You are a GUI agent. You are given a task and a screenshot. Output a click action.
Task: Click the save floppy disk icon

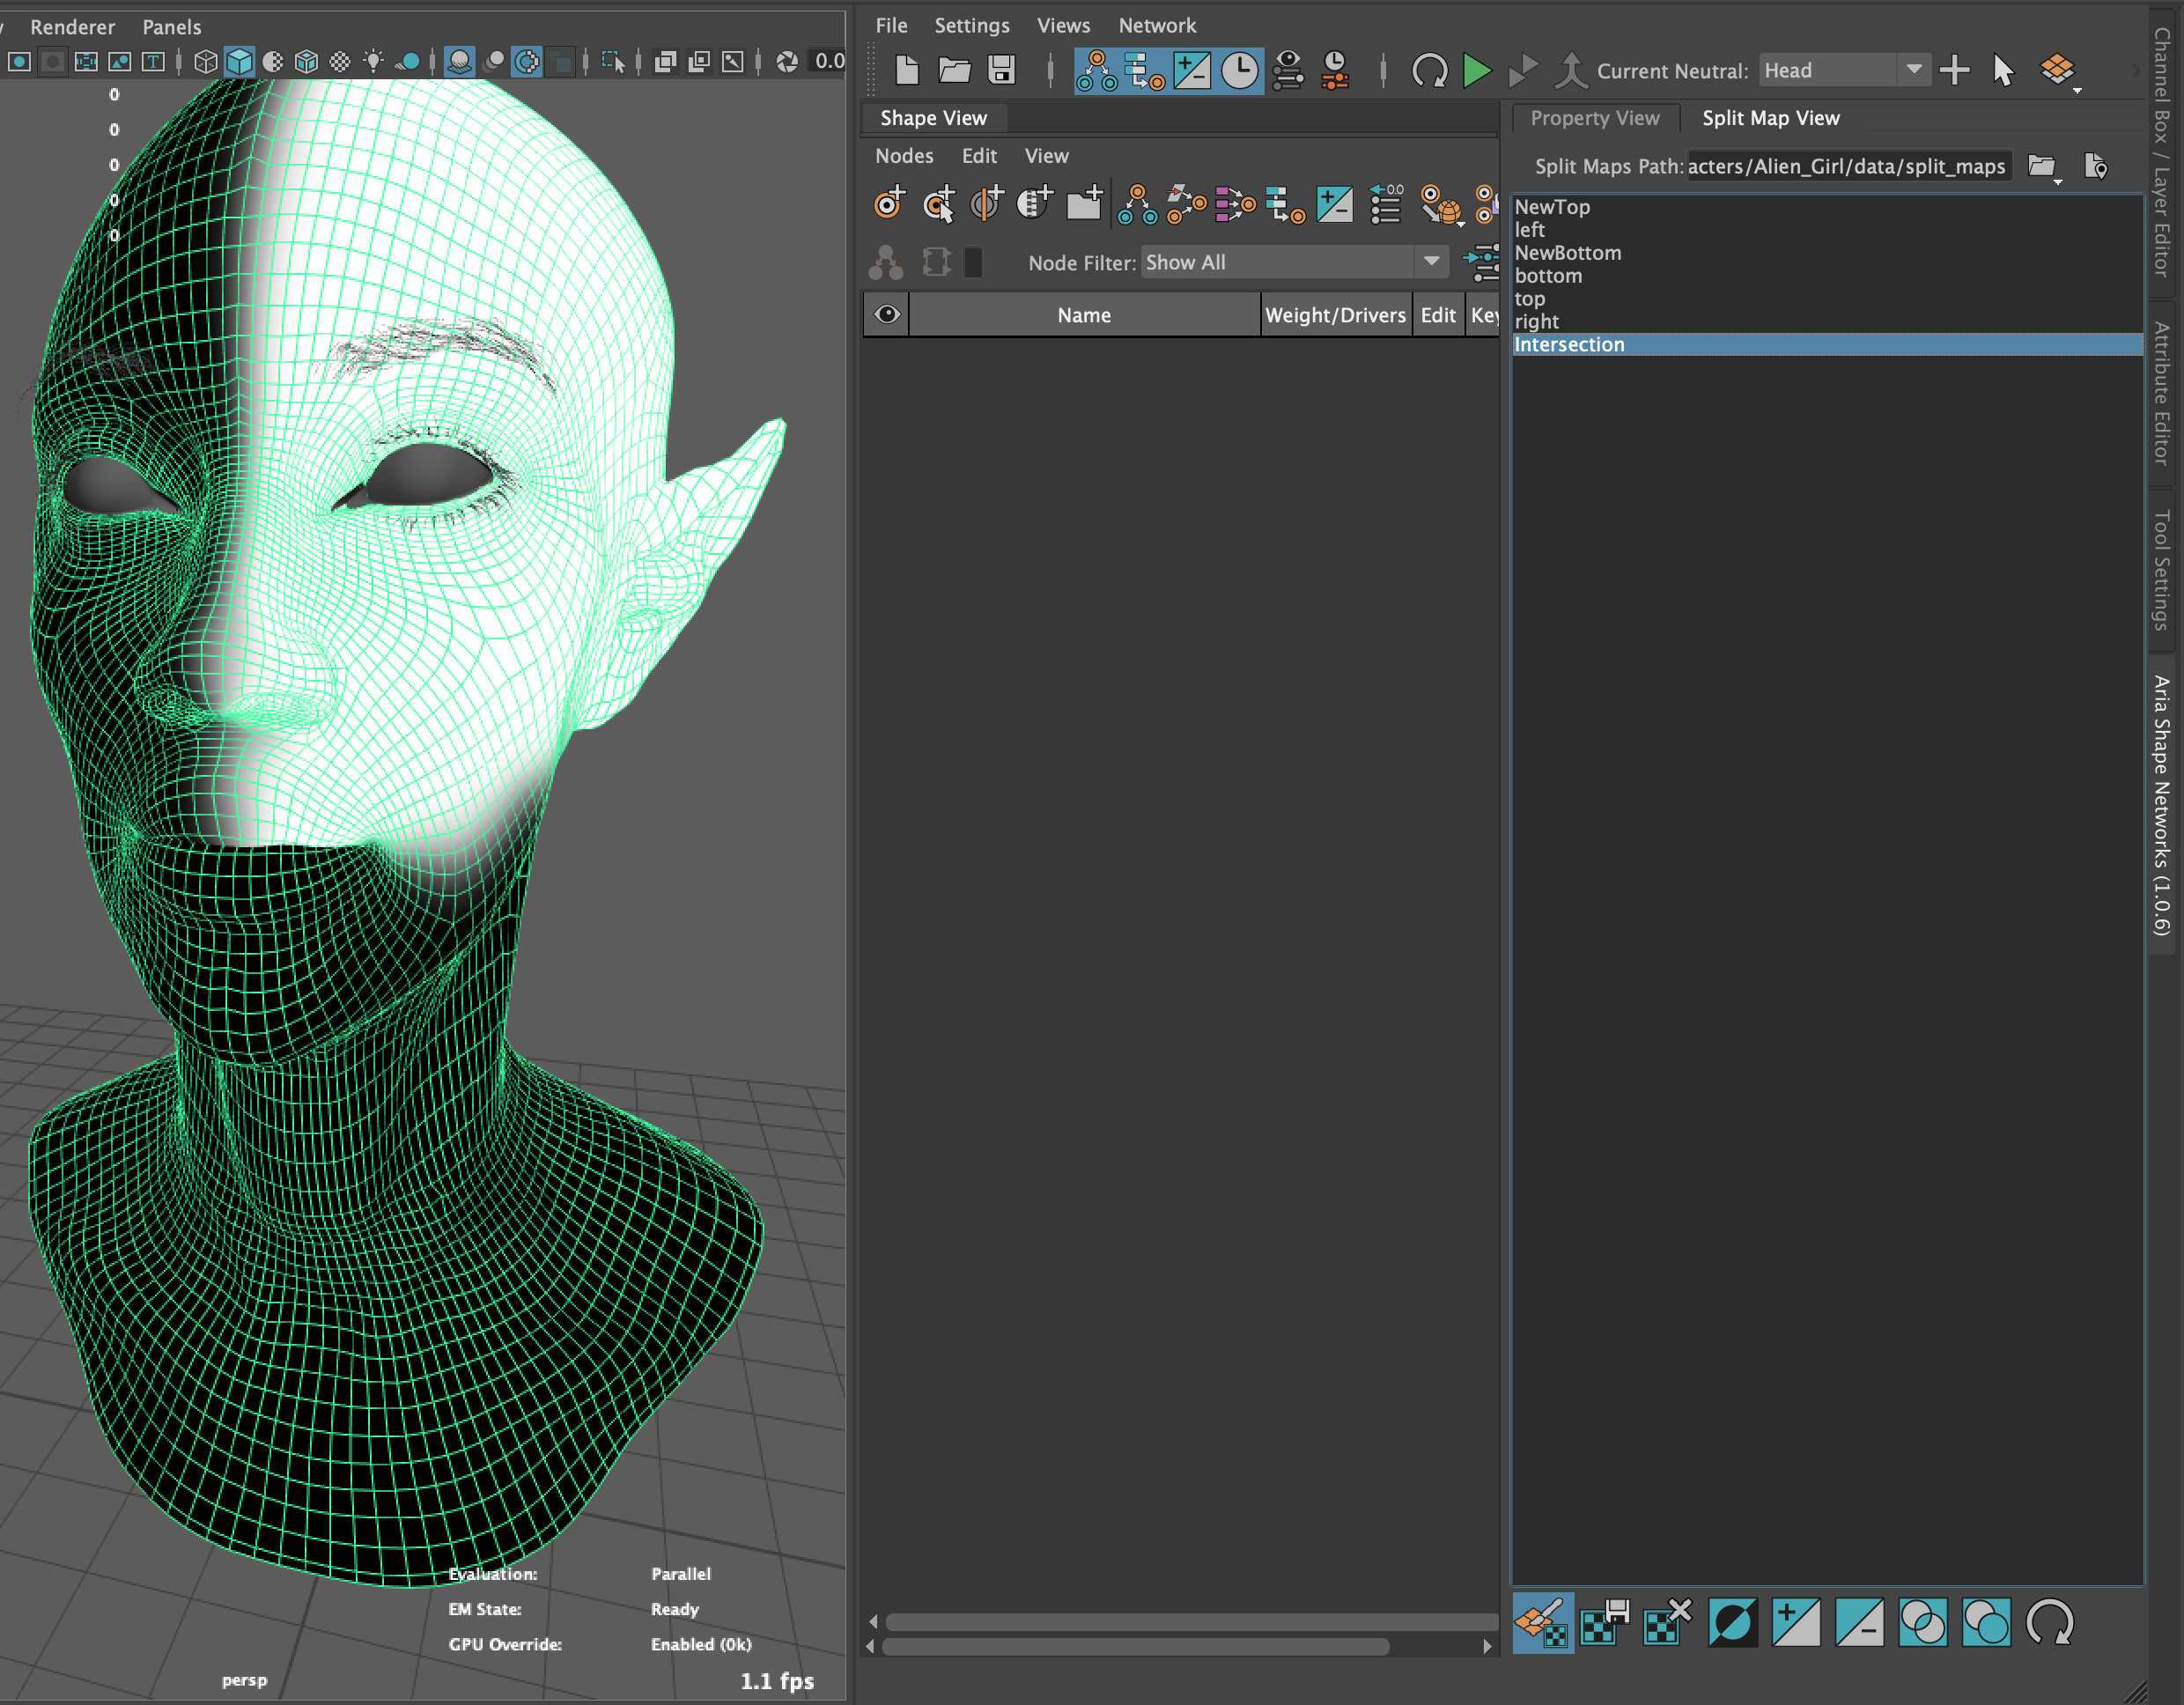pyautogui.click(x=1001, y=70)
